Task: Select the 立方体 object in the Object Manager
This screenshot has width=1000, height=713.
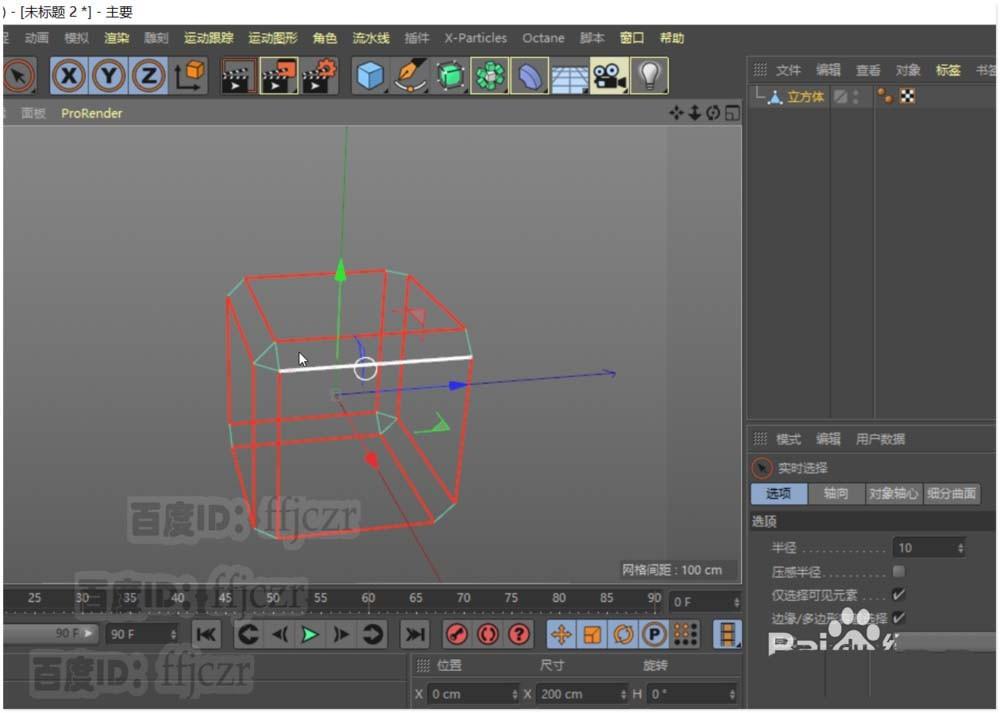Action: pos(804,96)
